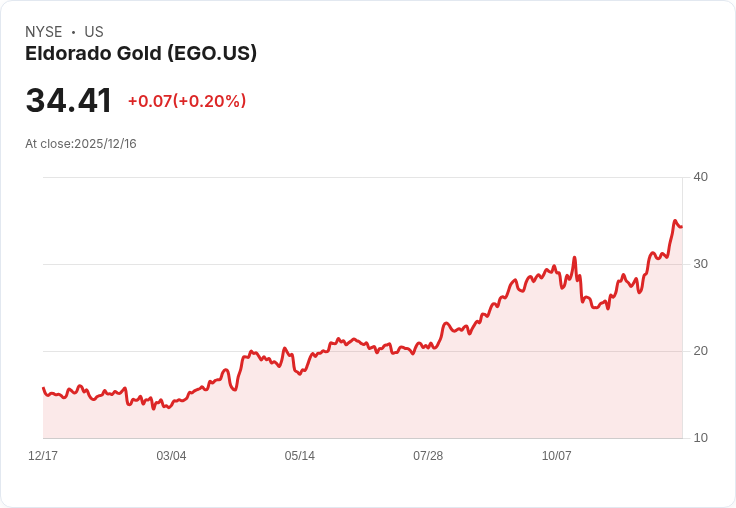Click the 20 y-axis label

700,351
